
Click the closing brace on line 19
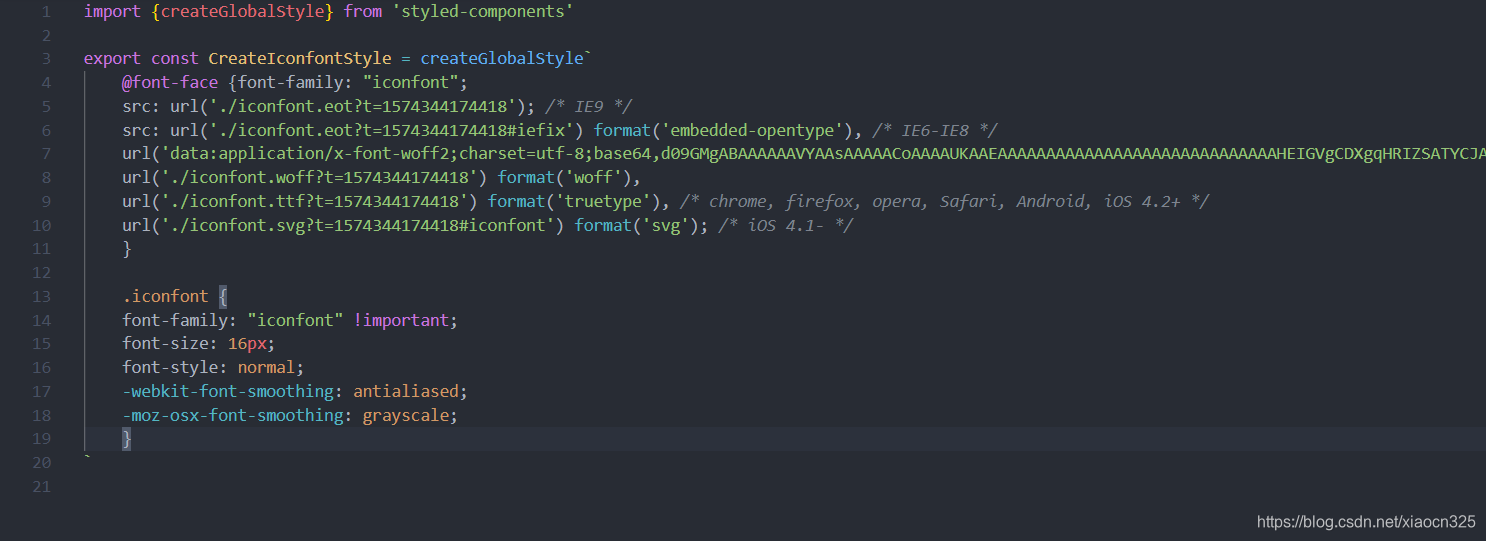click(x=127, y=439)
